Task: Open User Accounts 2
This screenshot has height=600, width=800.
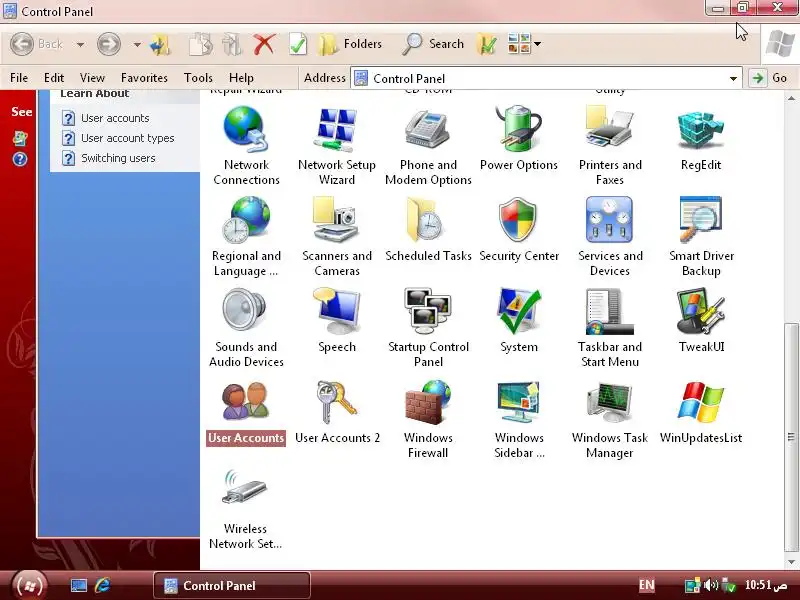Action: point(337,411)
